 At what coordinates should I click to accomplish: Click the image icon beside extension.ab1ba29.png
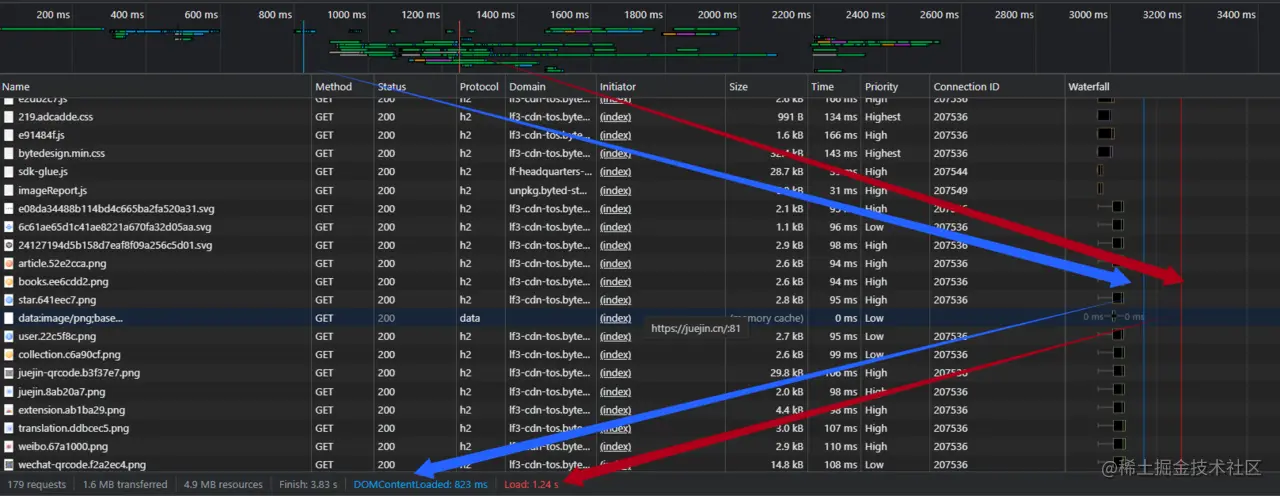[9, 410]
